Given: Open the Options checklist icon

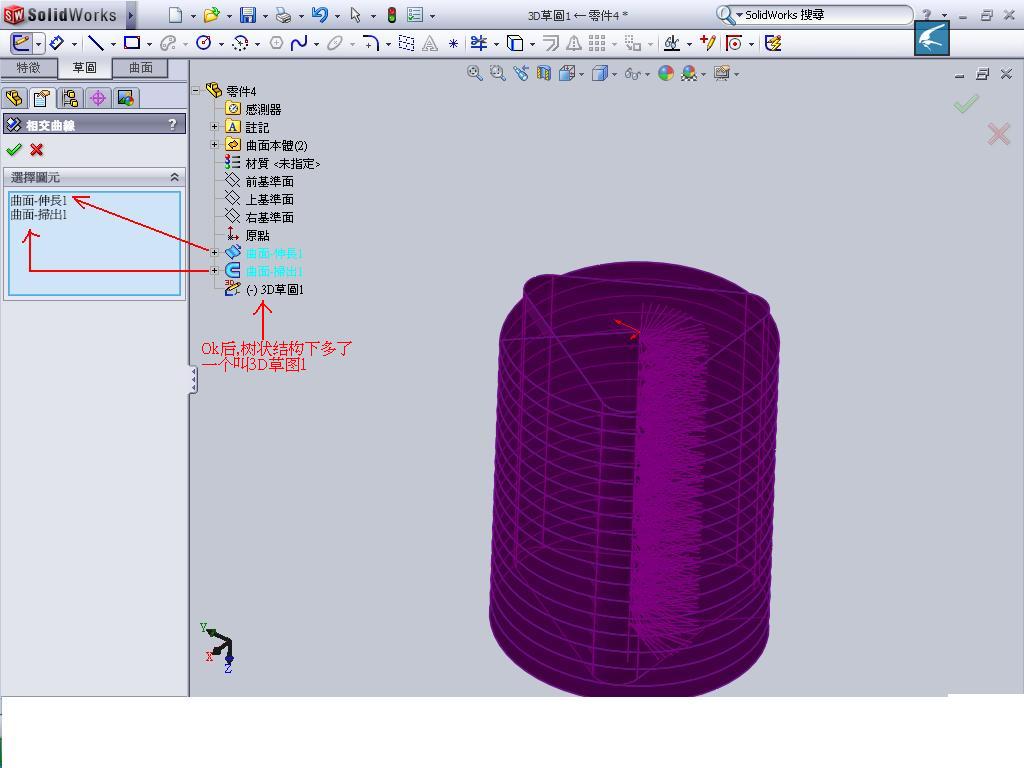Looking at the screenshot, I should [415, 14].
